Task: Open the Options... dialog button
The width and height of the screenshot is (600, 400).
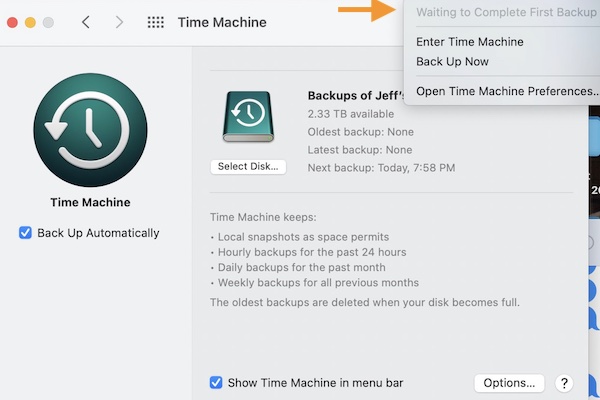Action: (509, 383)
